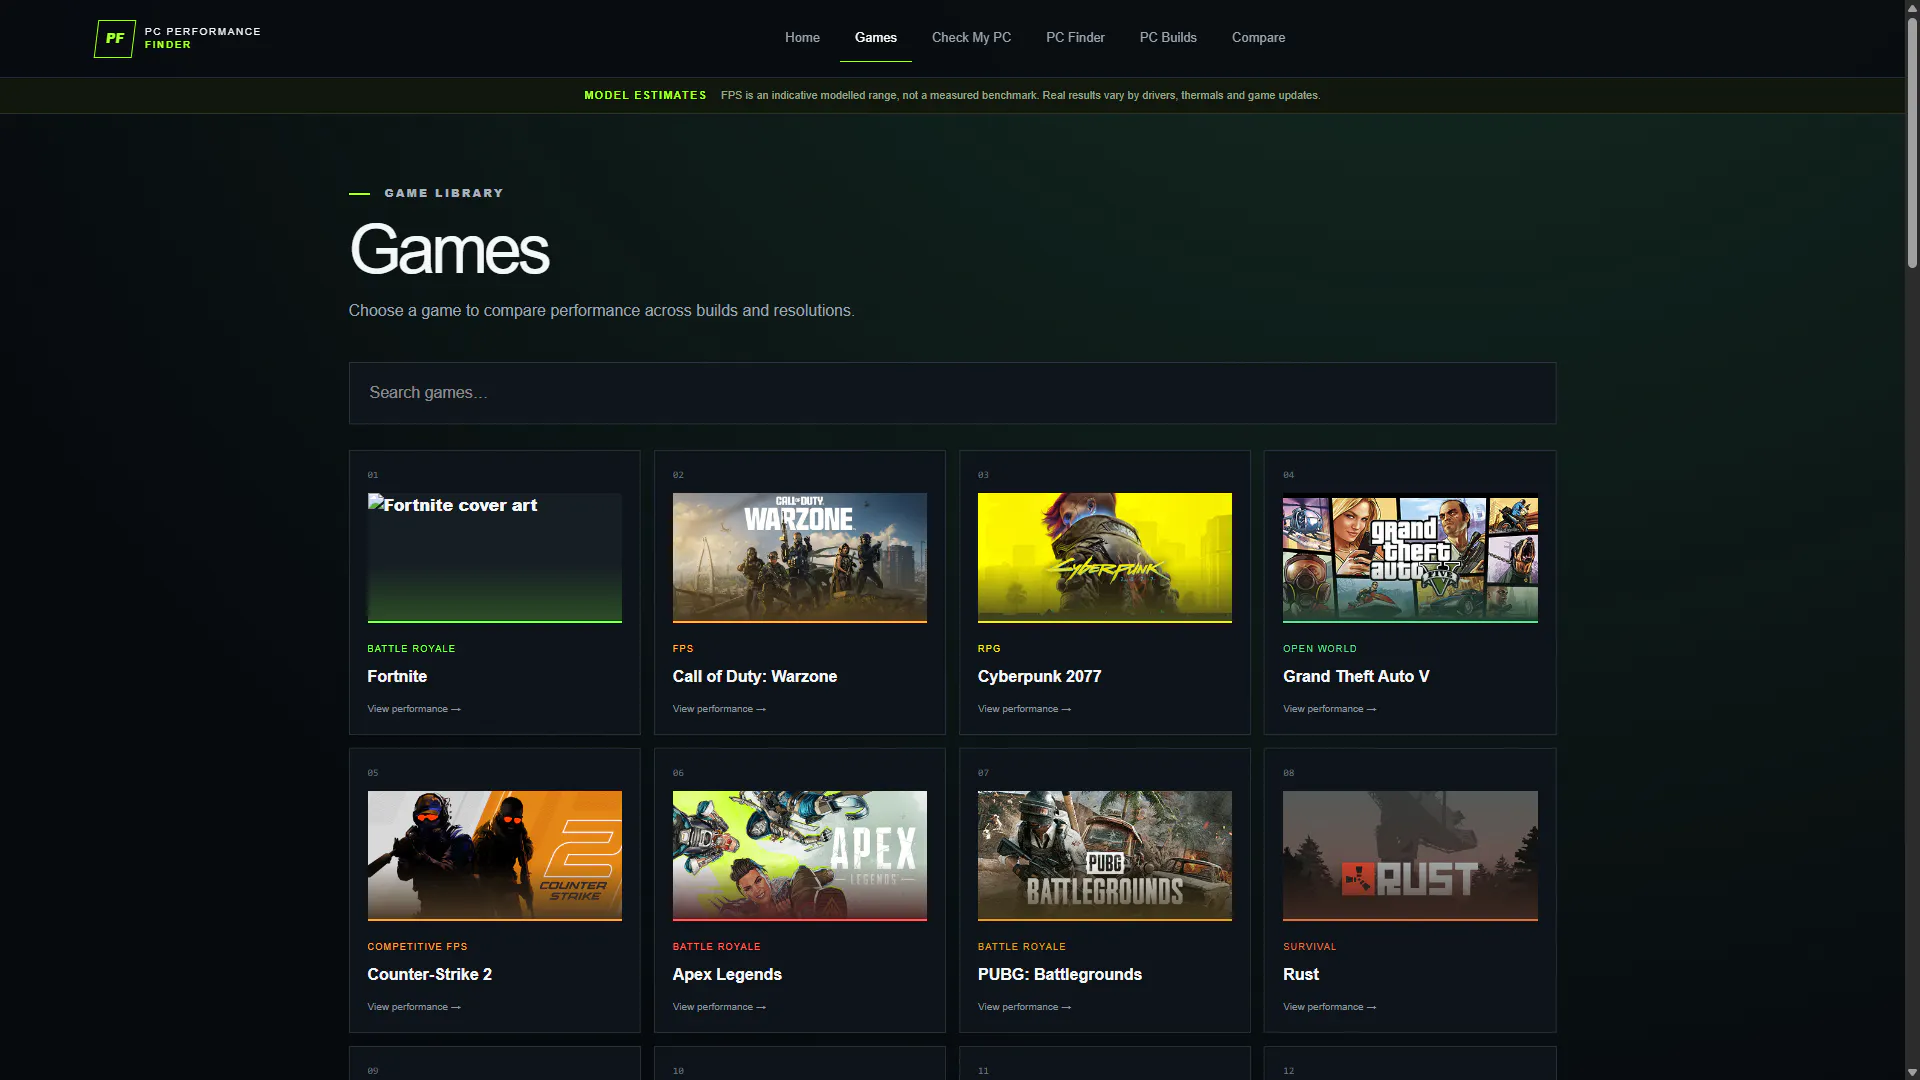
Task: Click the SURVIVAL genre tag
Action: point(1309,947)
